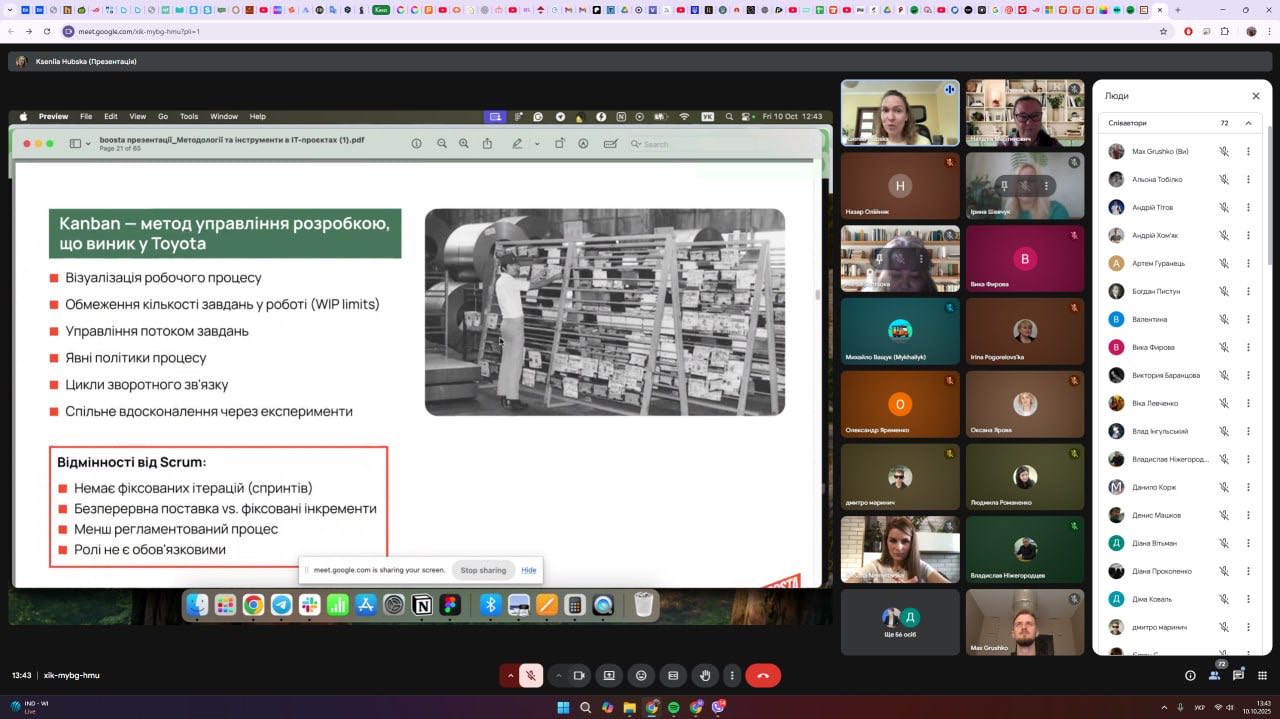Open a new Chrome tab
The width and height of the screenshot is (1280, 719).
tap(1177, 10)
